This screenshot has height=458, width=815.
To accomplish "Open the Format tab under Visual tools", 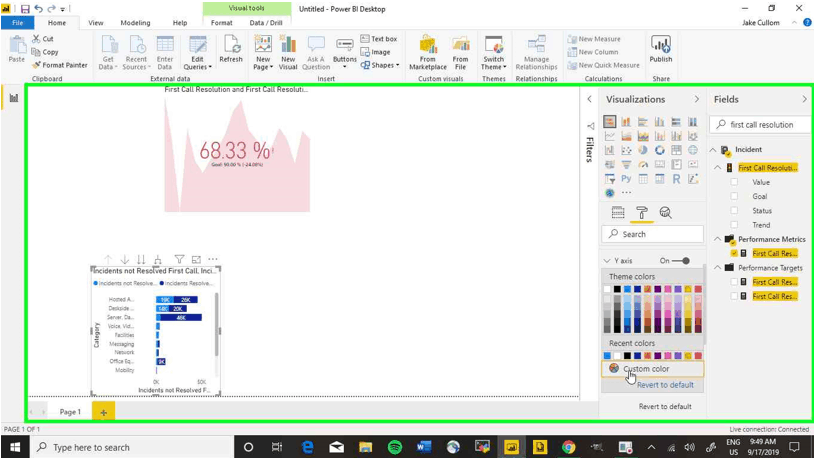I will coord(221,23).
